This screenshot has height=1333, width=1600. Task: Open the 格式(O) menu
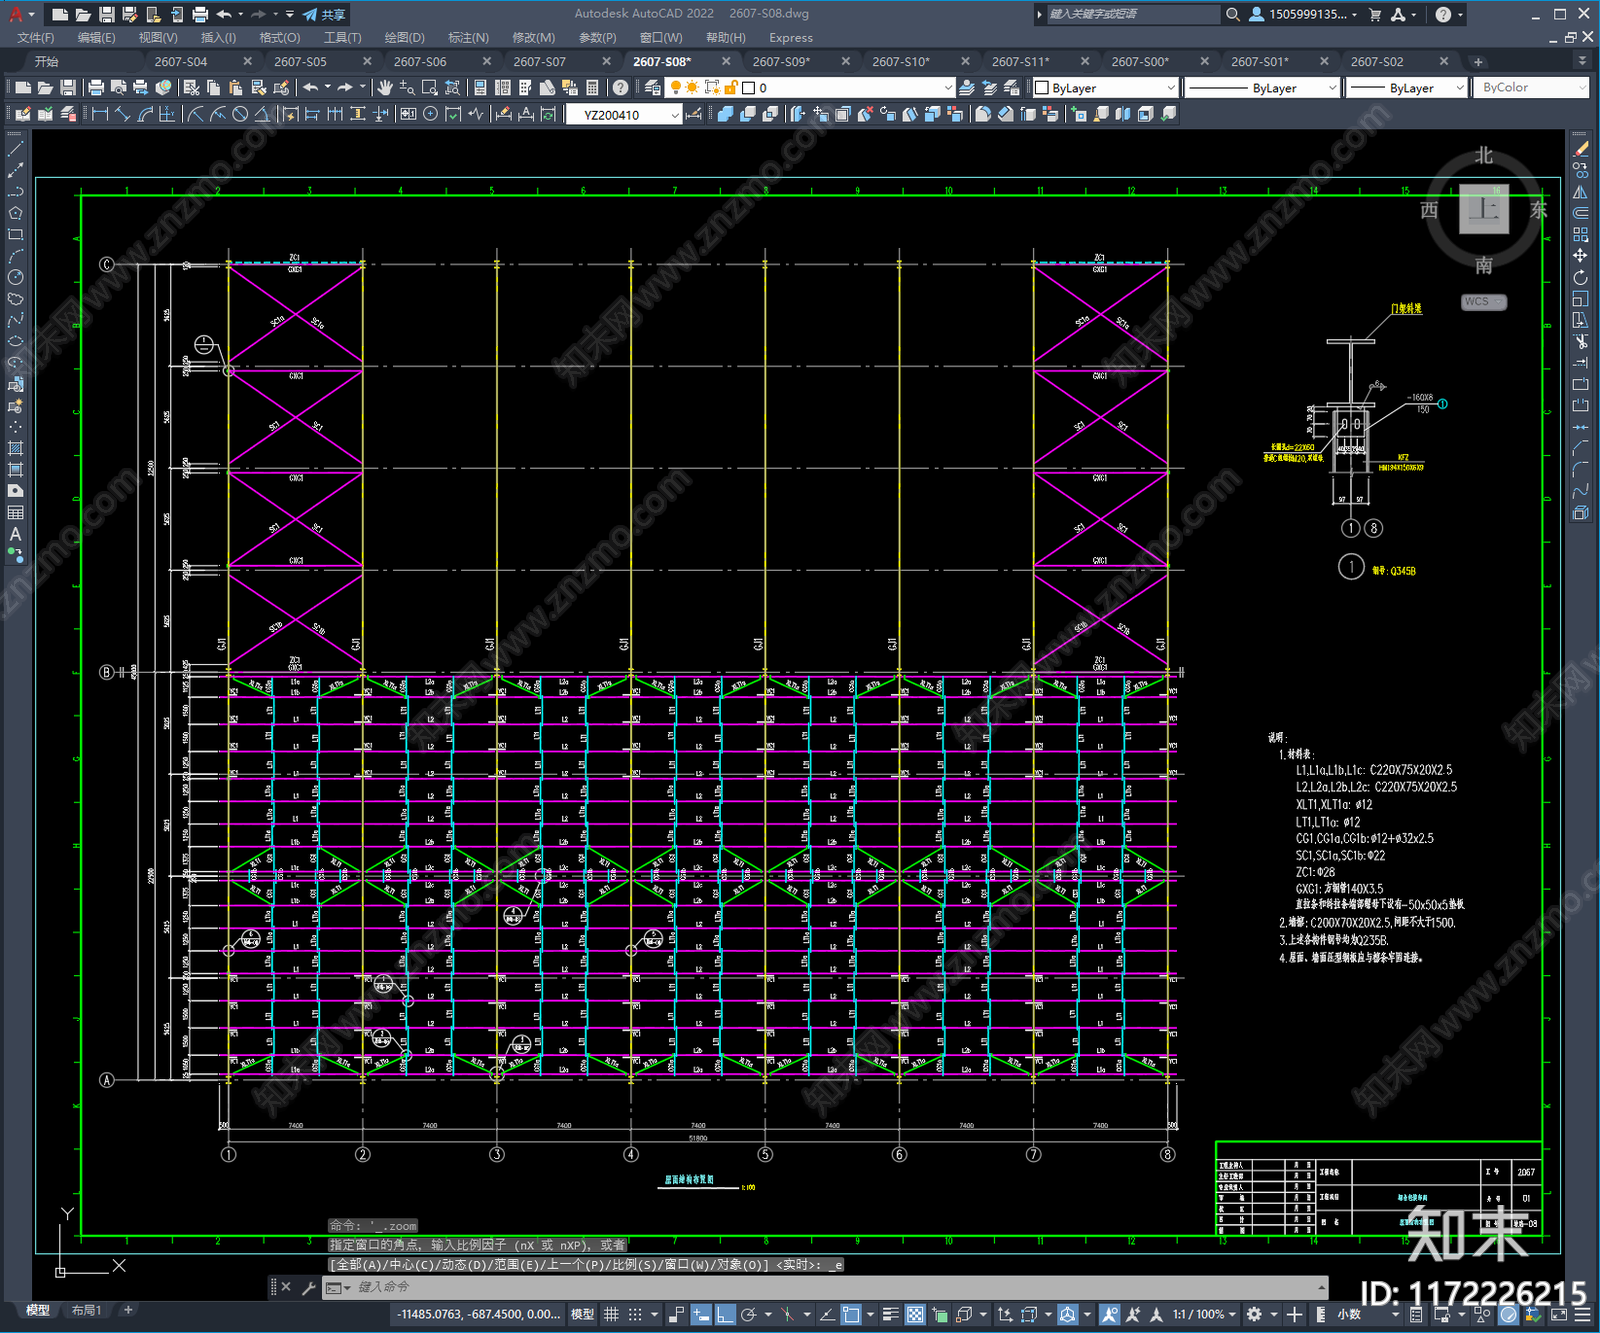click(280, 38)
